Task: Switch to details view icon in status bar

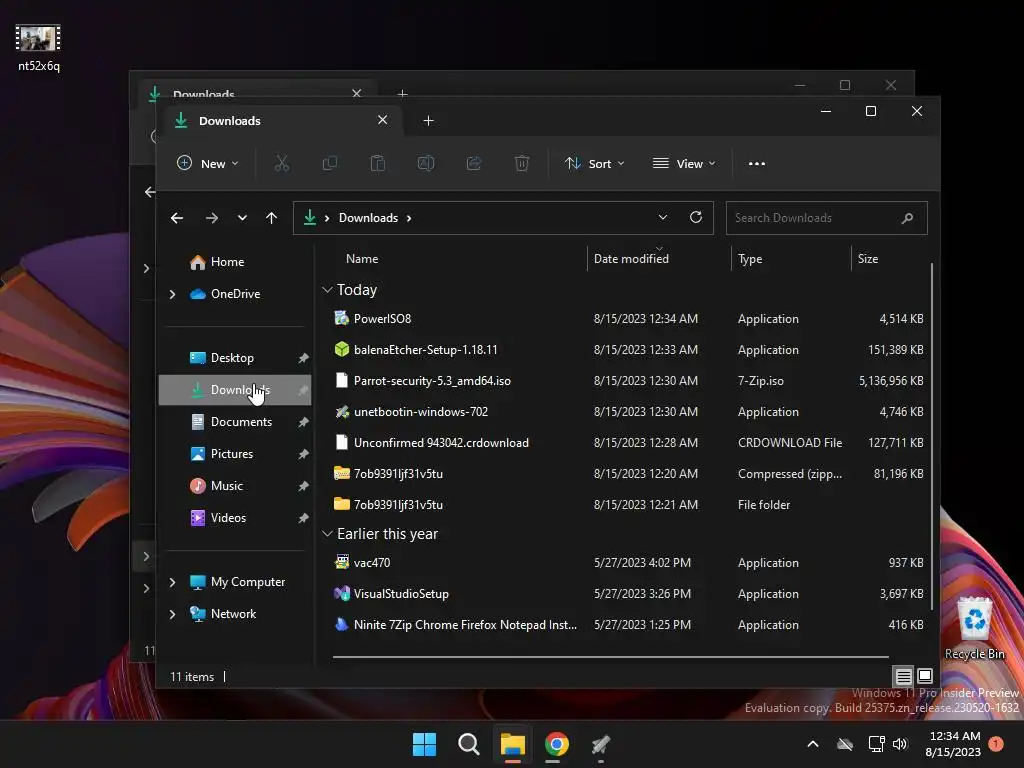Action: coord(903,676)
